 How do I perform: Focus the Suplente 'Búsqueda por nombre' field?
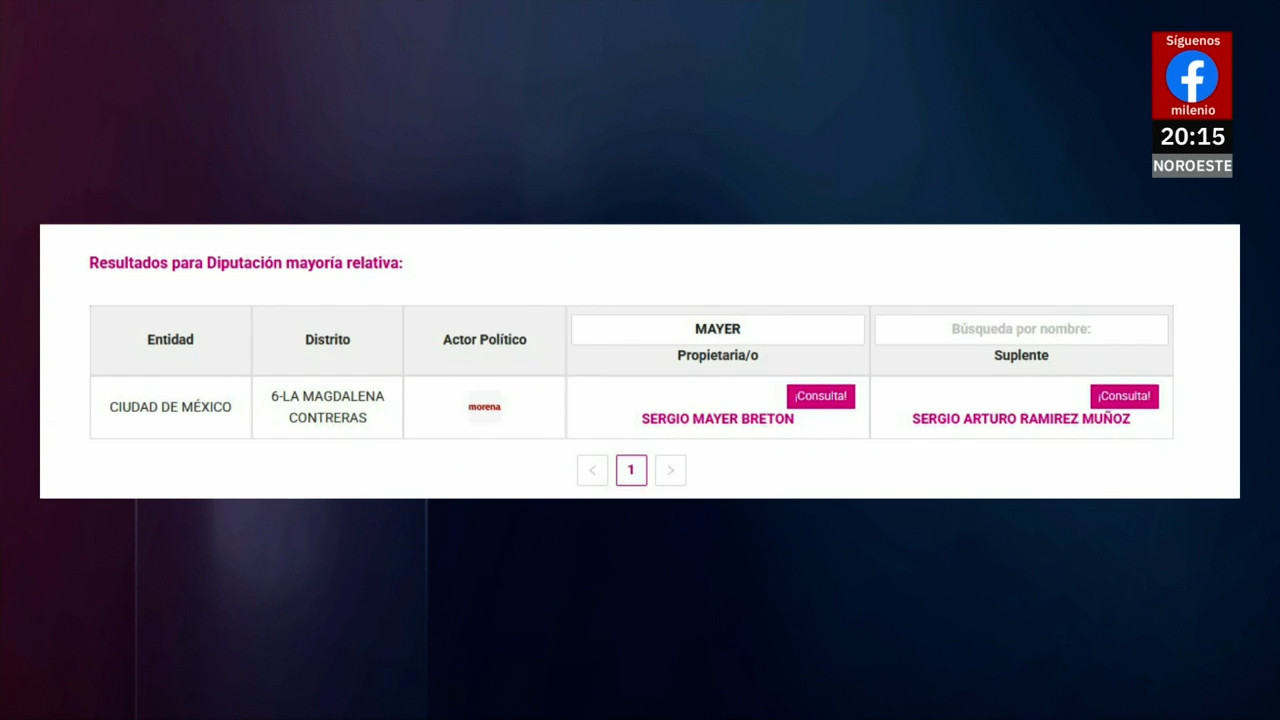1021,329
